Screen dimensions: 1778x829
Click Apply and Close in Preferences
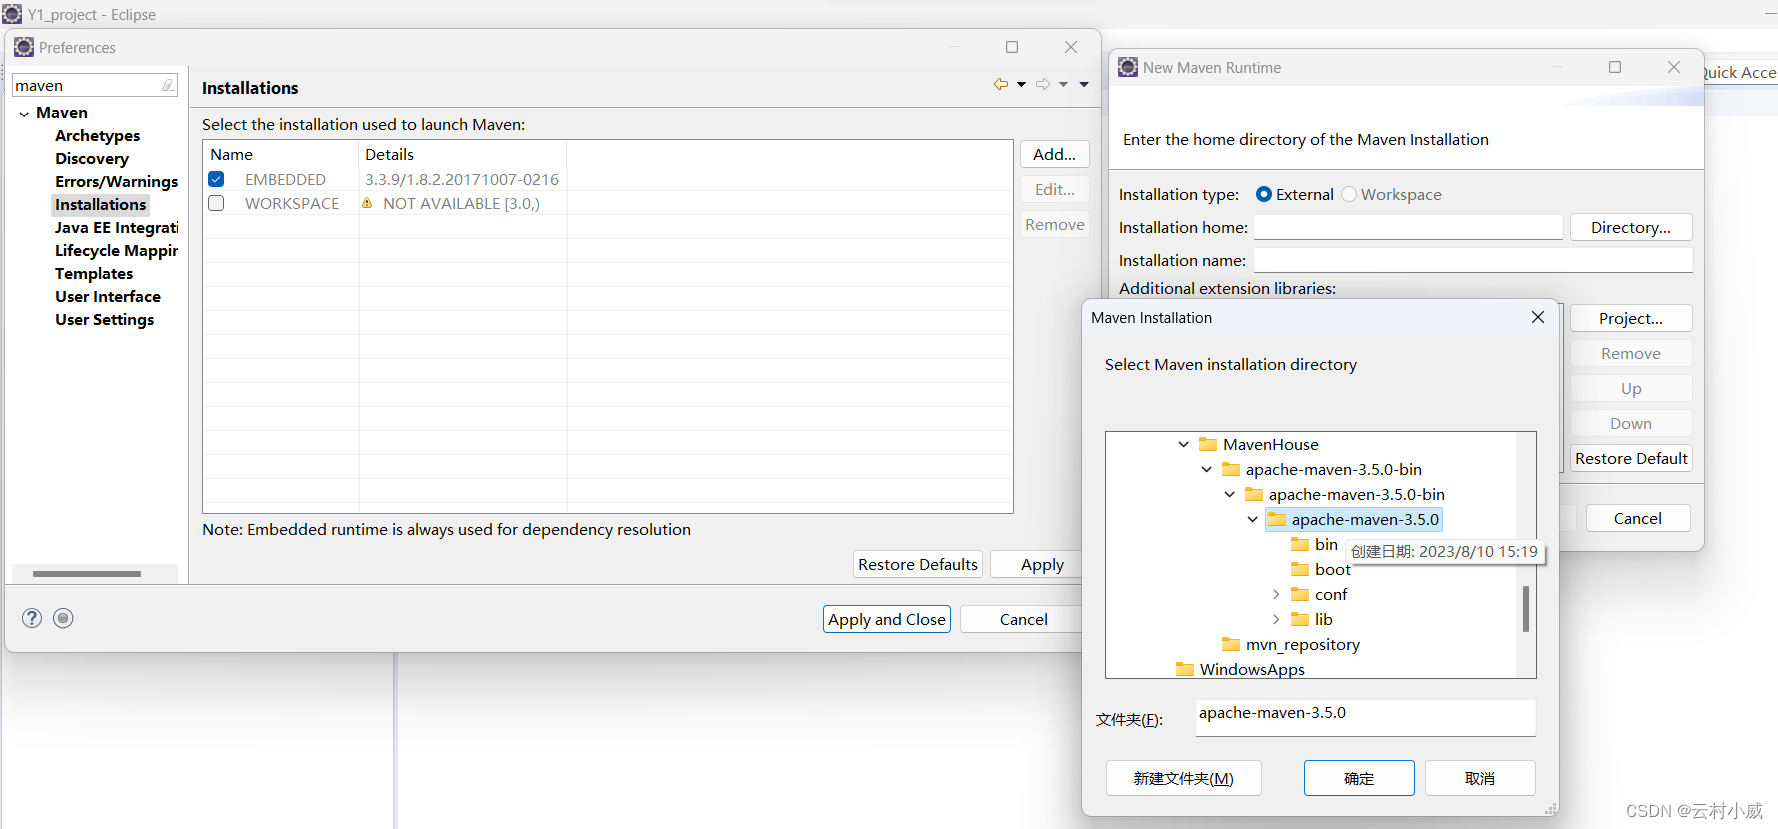pos(887,619)
